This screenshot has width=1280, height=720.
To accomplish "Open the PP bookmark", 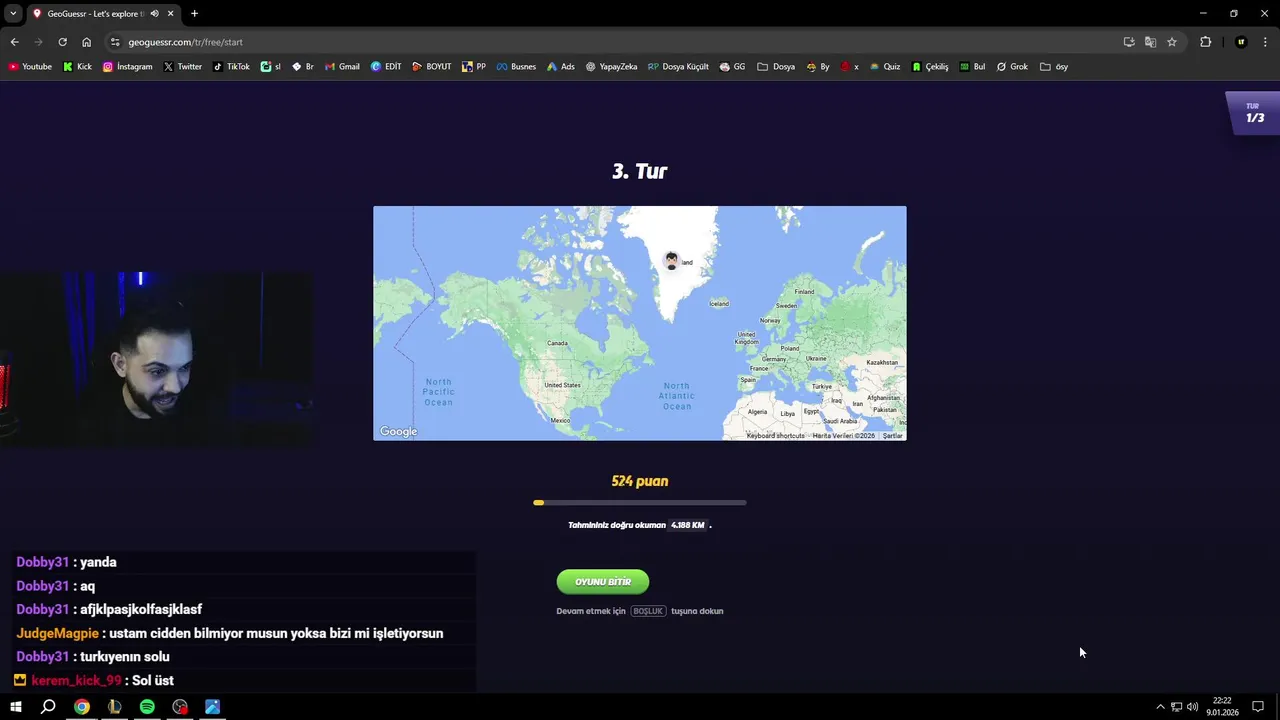I will pyautogui.click(x=474, y=67).
